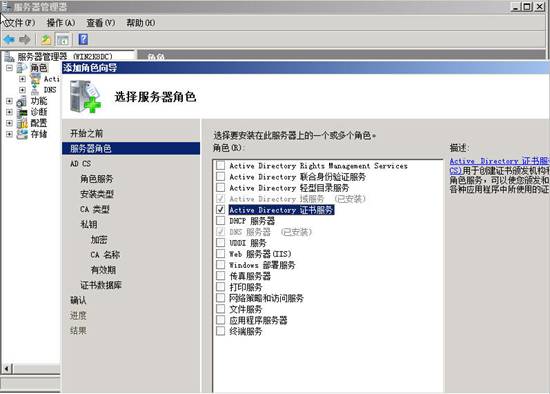Uncheck Active Directory 证书服务 checkbox
The width and height of the screenshot is (550, 394).
[x=221, y=210]
